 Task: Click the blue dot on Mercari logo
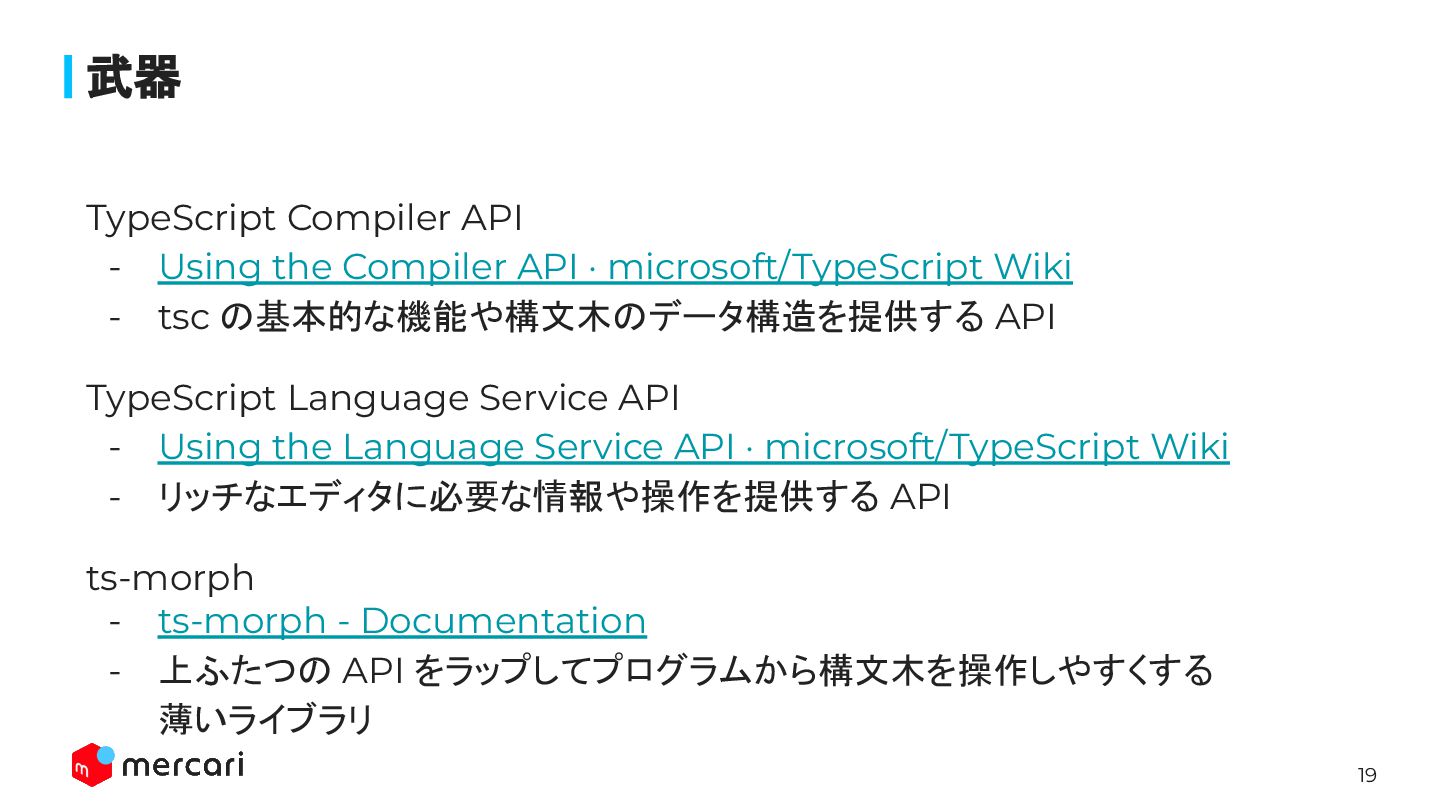coord(106,755)
